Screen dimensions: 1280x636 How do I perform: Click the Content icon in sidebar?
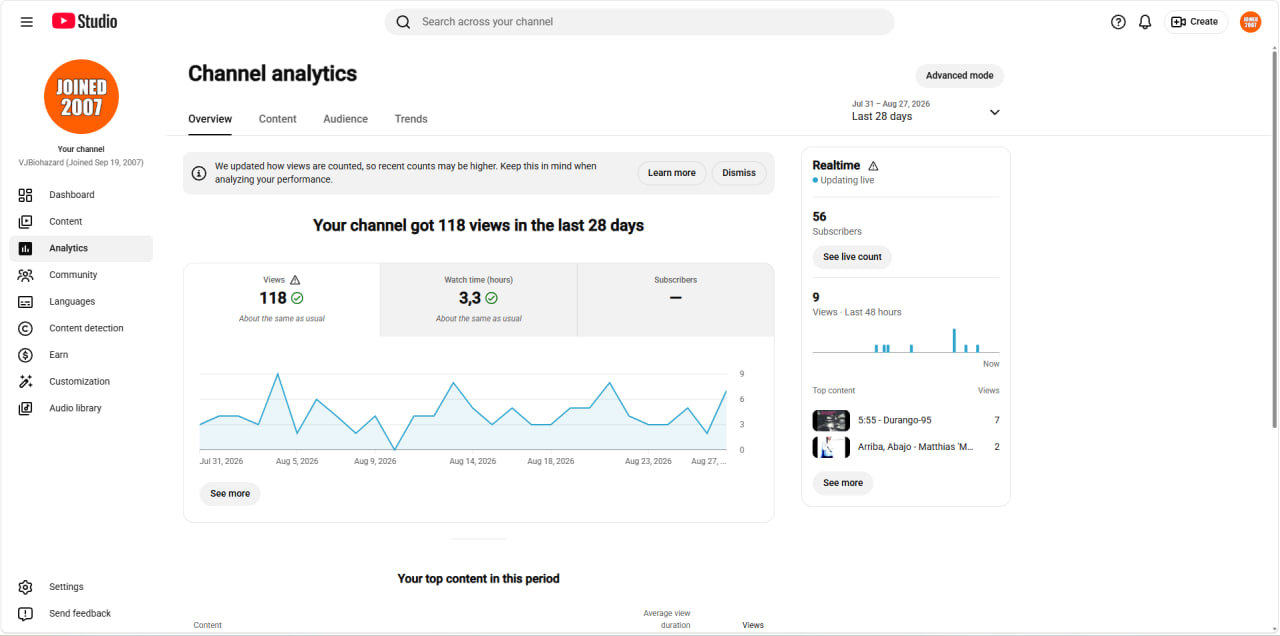pyautogui.click(x=26, y=222)
